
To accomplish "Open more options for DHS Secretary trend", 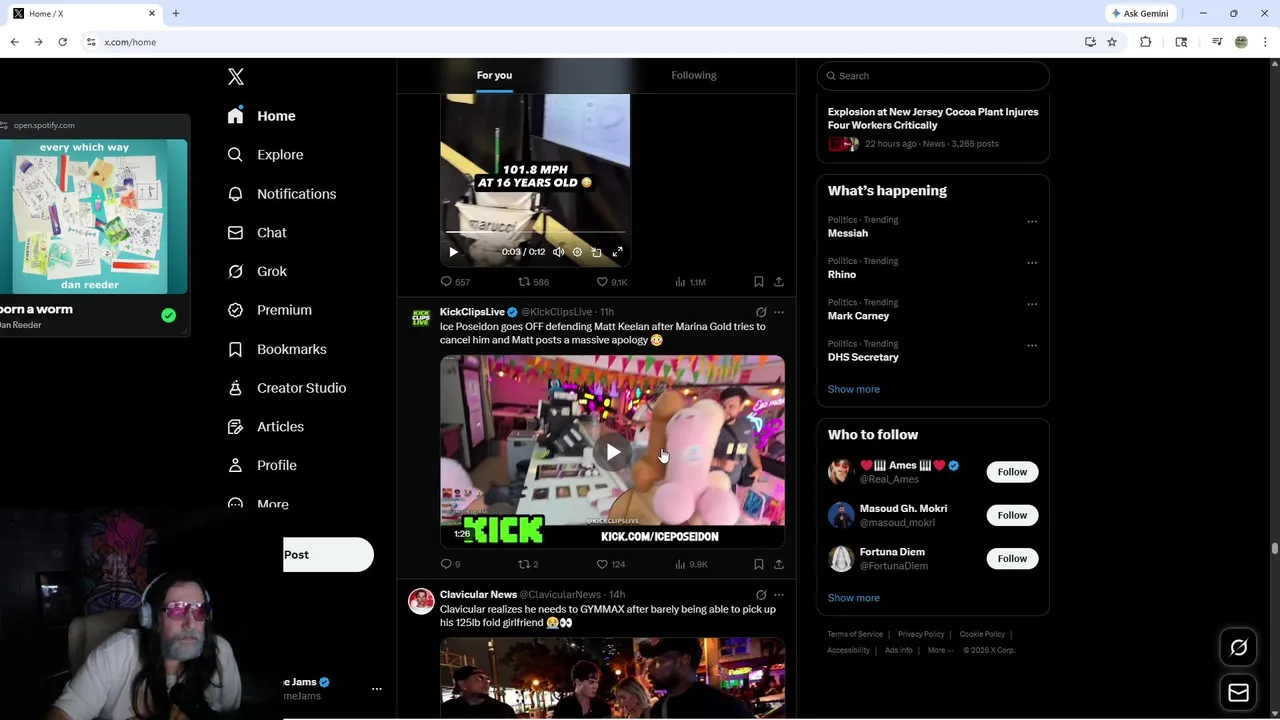I will coord(1032,346).
